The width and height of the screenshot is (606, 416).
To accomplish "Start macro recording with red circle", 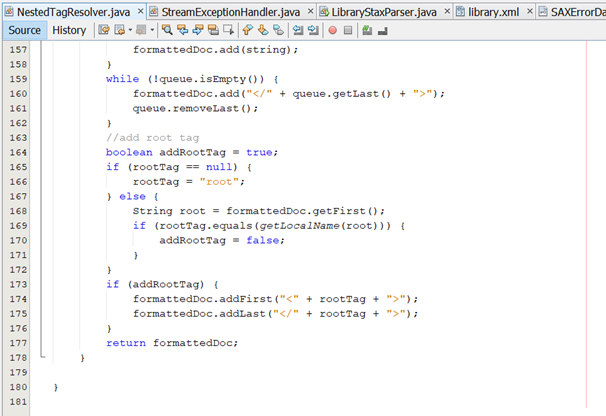I will (x=332, y=30).
